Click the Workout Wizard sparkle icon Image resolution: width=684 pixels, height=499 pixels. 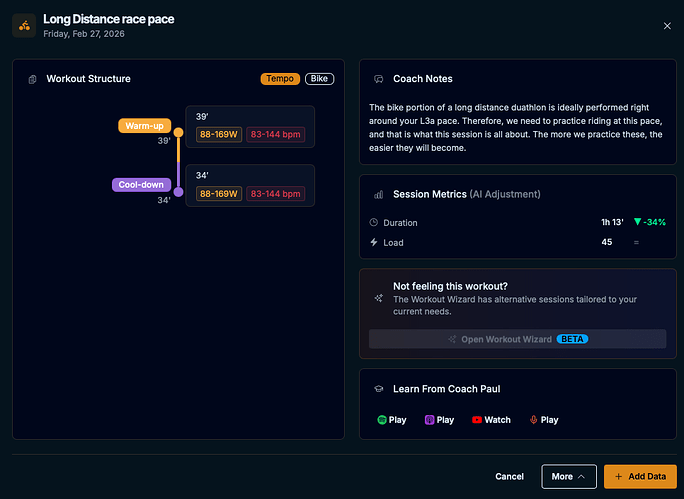(378, 298)
